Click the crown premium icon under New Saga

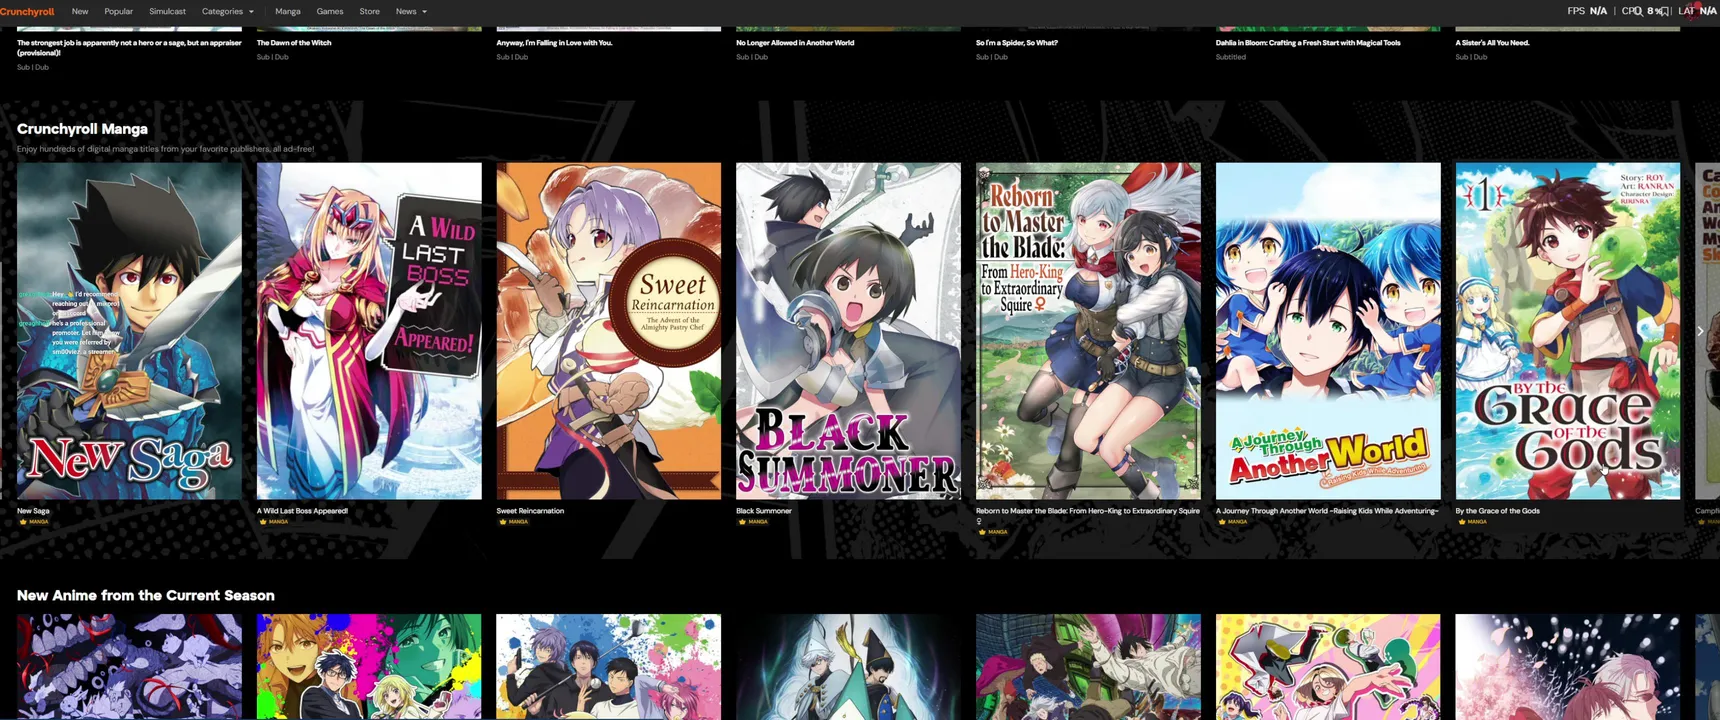click(x=22, y=522)
